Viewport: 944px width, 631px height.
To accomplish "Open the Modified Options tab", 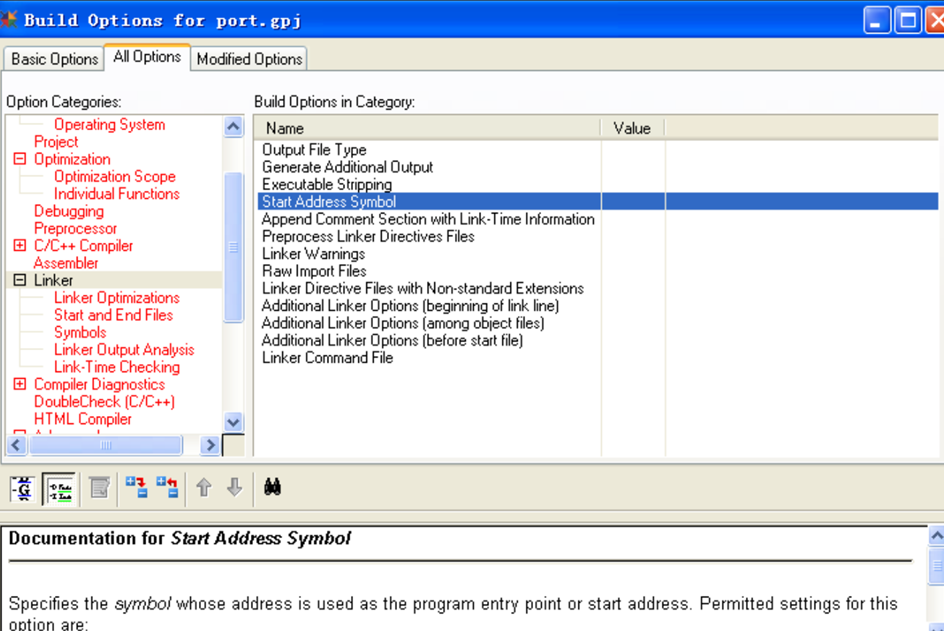I will [x=249, y=59].
